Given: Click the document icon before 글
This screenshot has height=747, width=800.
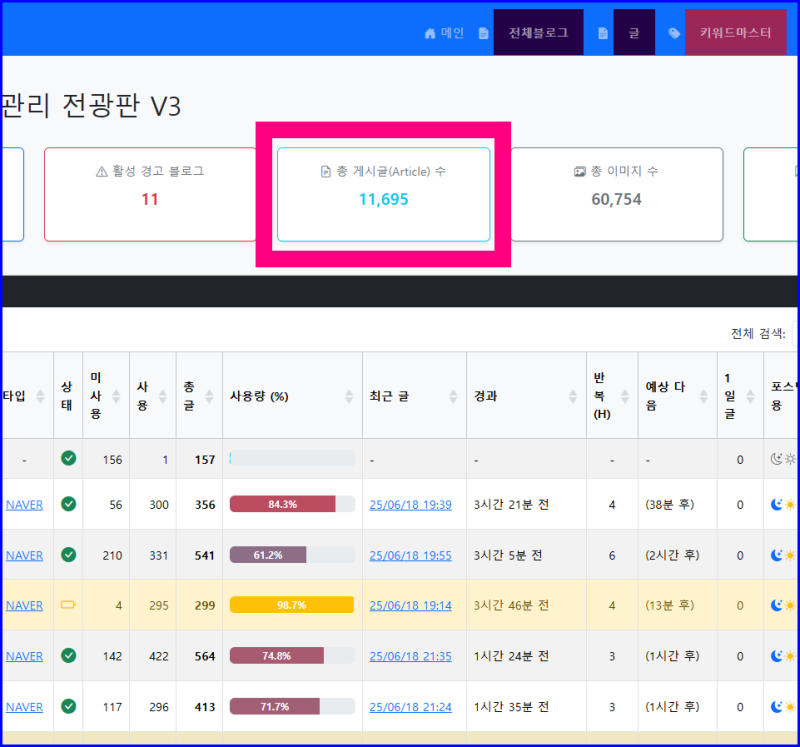Looking at the screenshot, I should (x=603, y=34).
